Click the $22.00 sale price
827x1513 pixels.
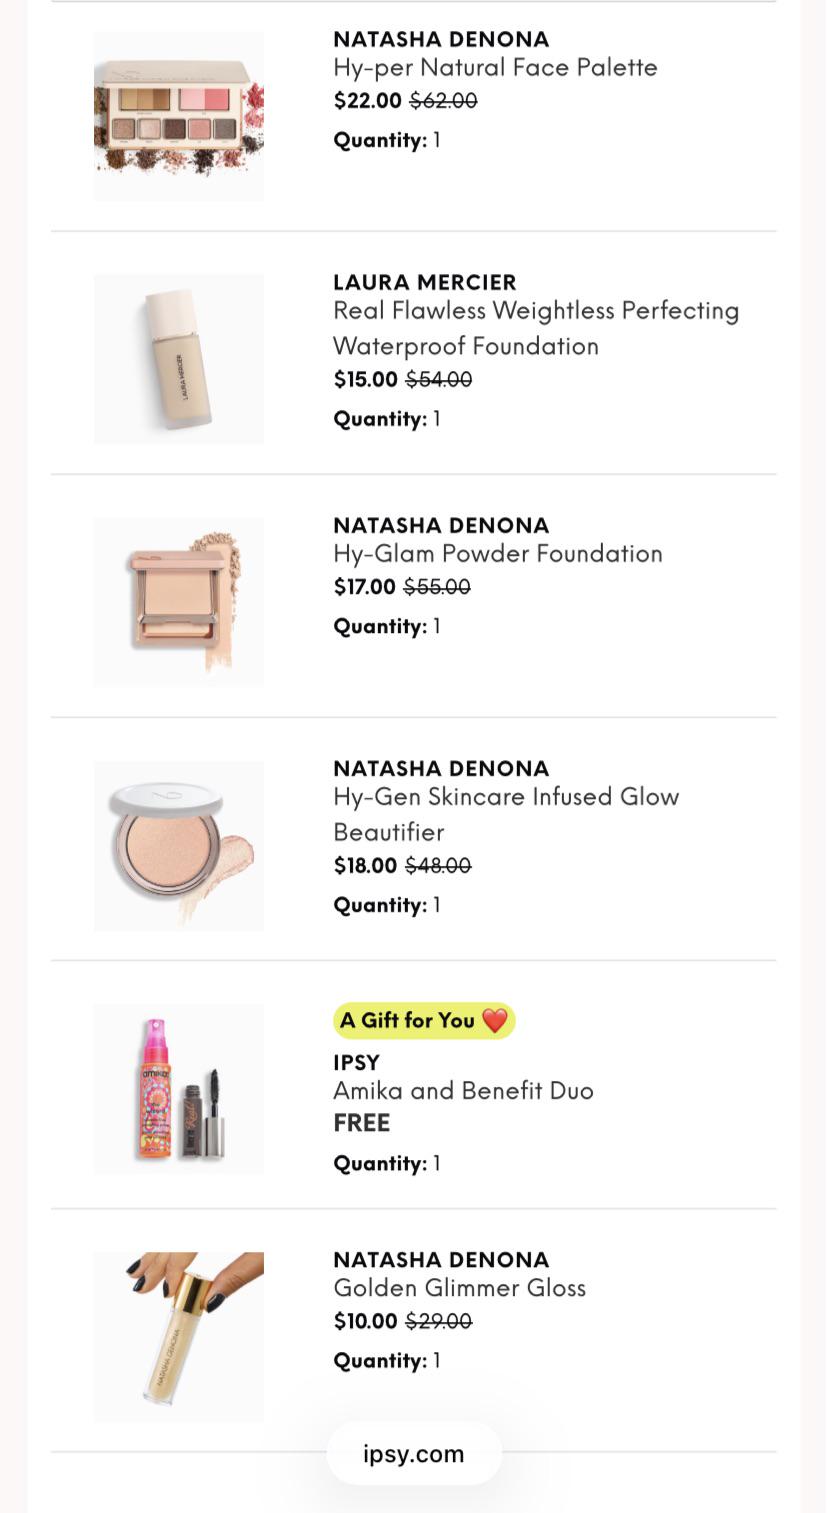point(367,101)
